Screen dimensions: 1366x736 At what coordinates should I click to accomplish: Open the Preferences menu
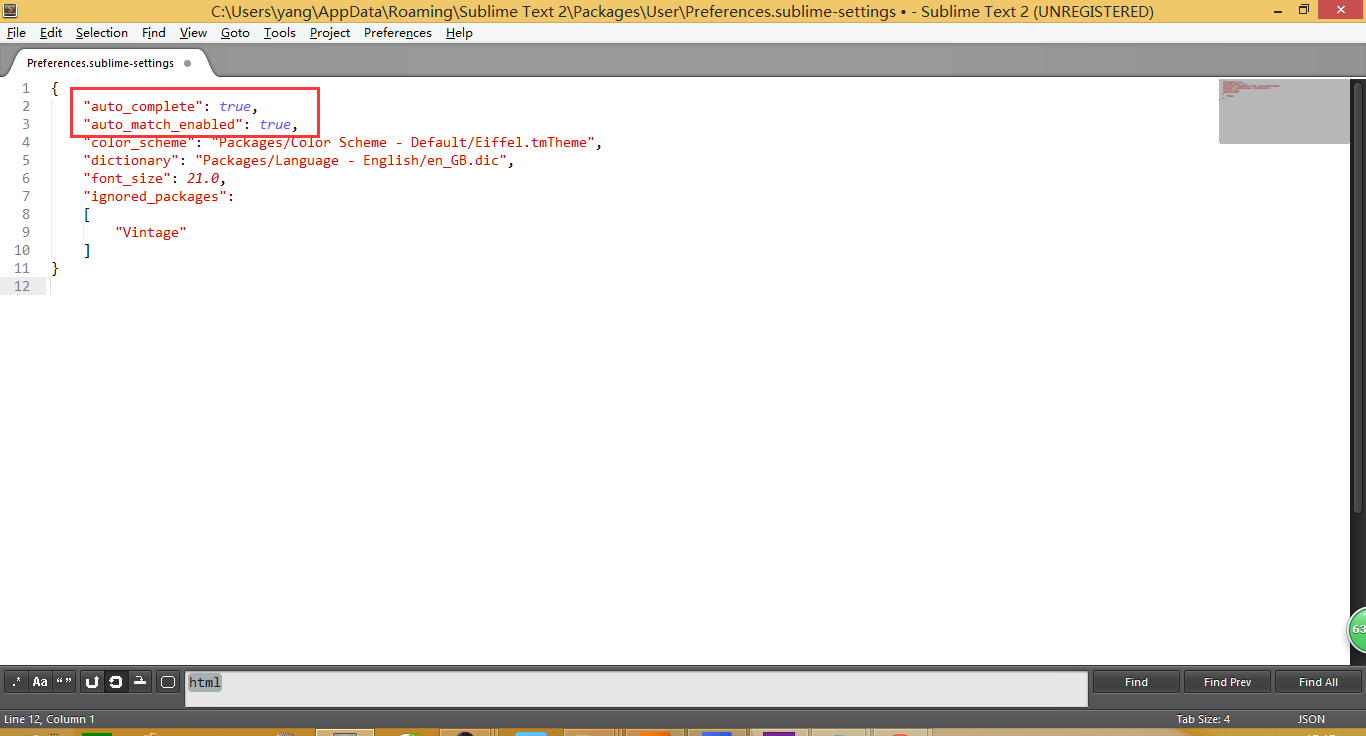(x=398, y=33)
